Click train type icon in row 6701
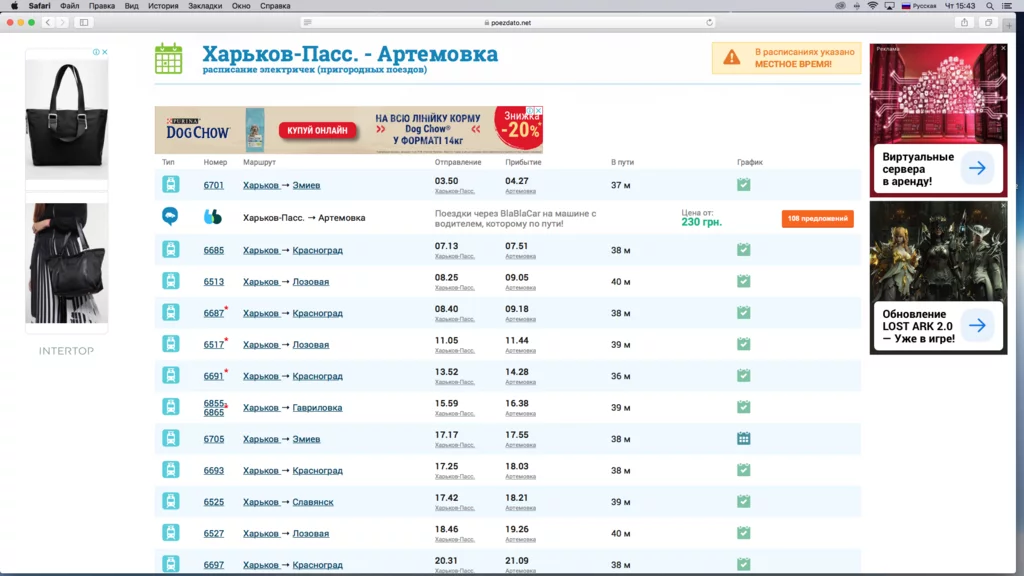Image resolution: width=1024 pixels, height=576 pixels. coord(170,184)
